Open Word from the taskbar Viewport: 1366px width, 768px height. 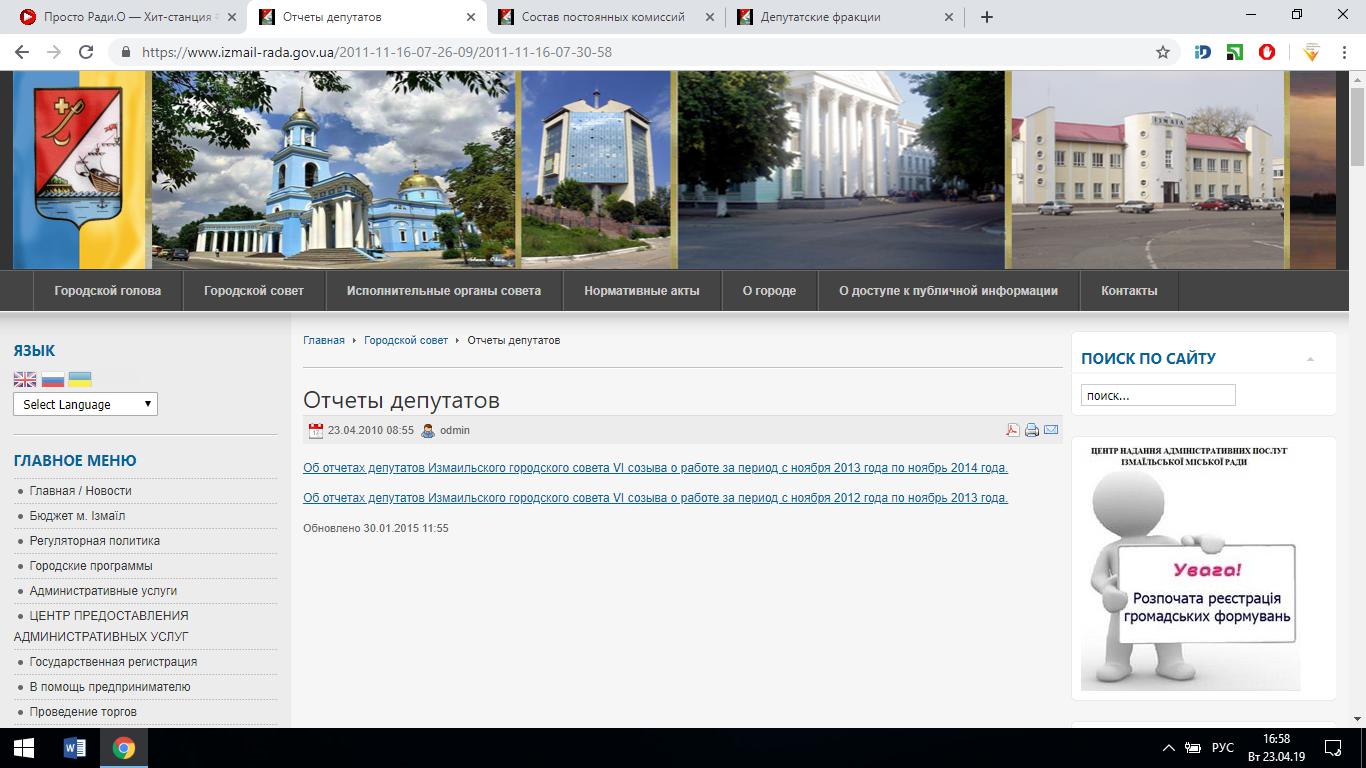click(x=75, y=748)
